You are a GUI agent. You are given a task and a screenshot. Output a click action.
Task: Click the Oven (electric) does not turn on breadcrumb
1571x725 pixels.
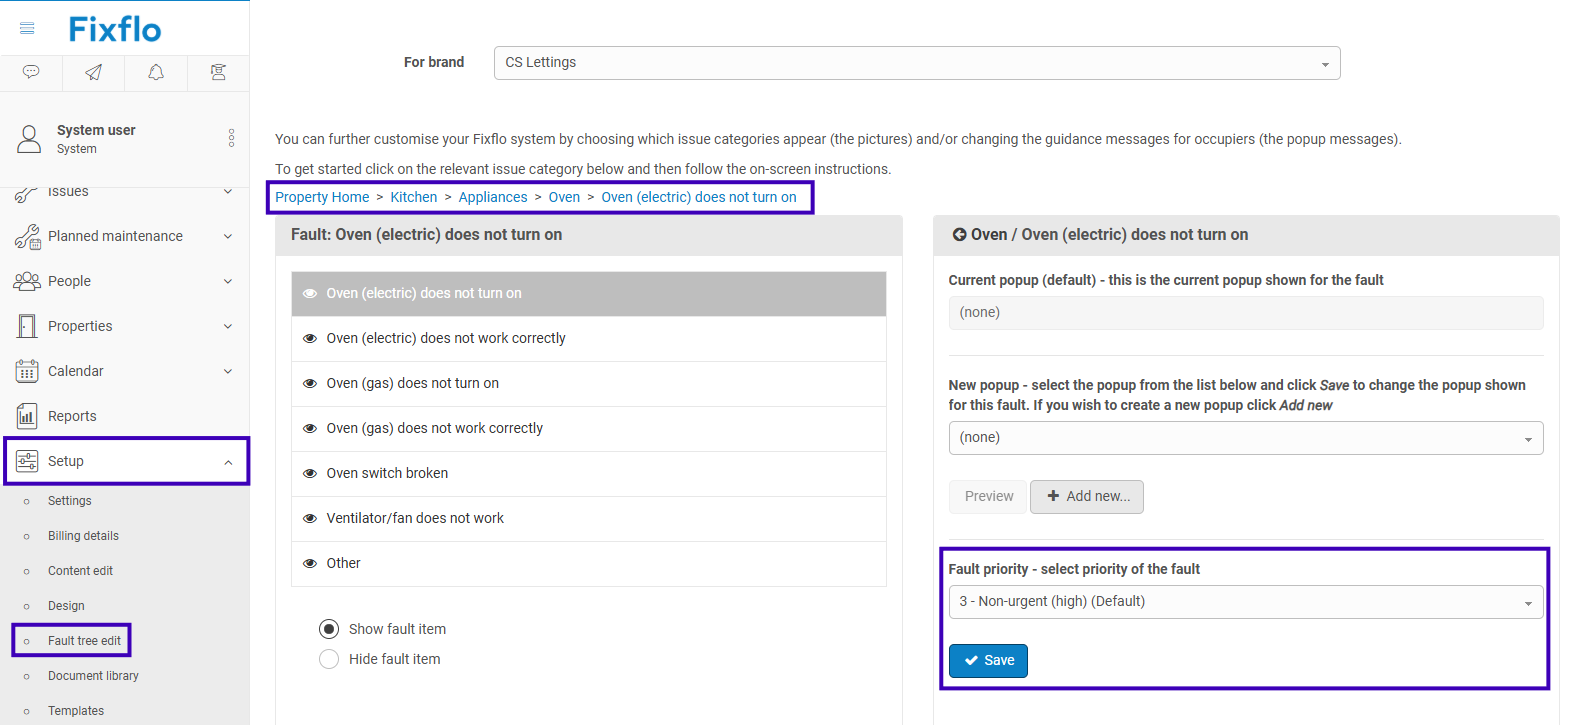click(699, 197)
